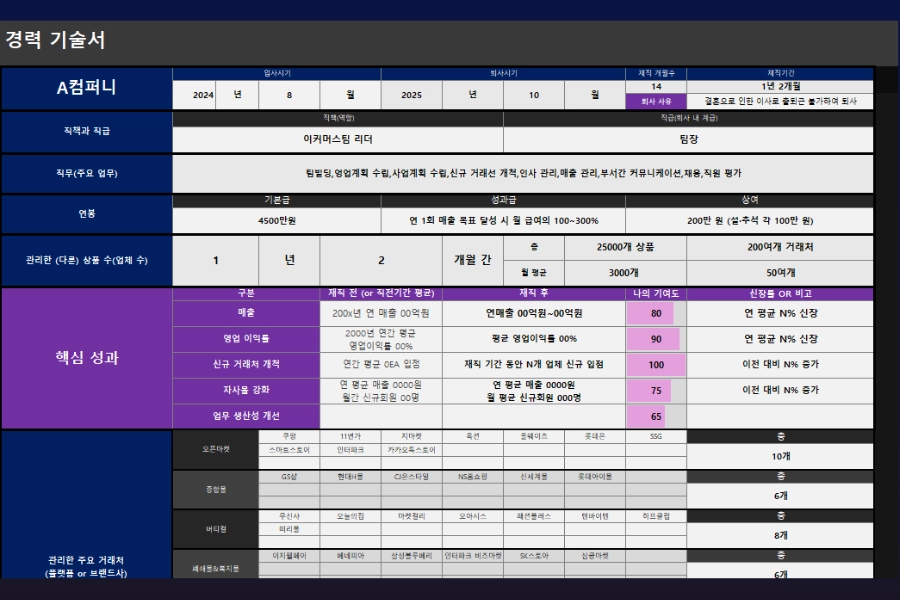Select the 4500만원 base salary cell

[277, 220]
